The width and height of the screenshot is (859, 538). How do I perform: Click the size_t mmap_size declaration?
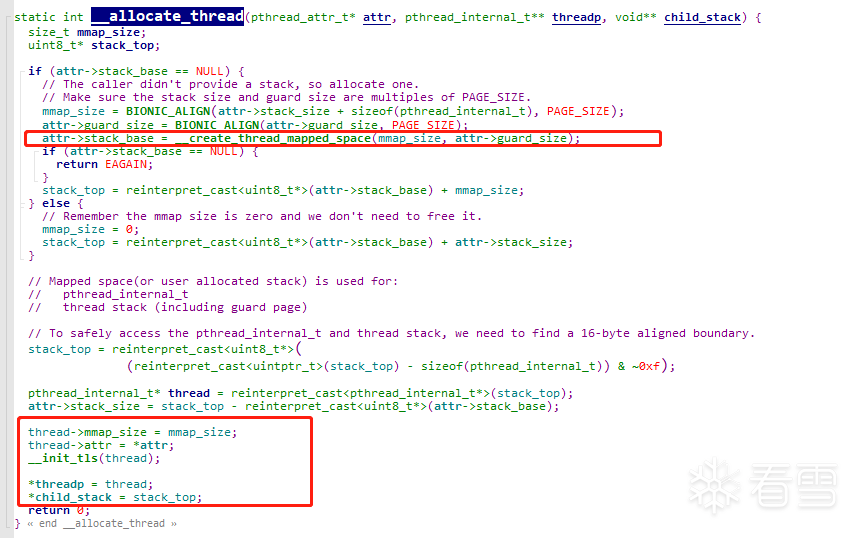87,32
